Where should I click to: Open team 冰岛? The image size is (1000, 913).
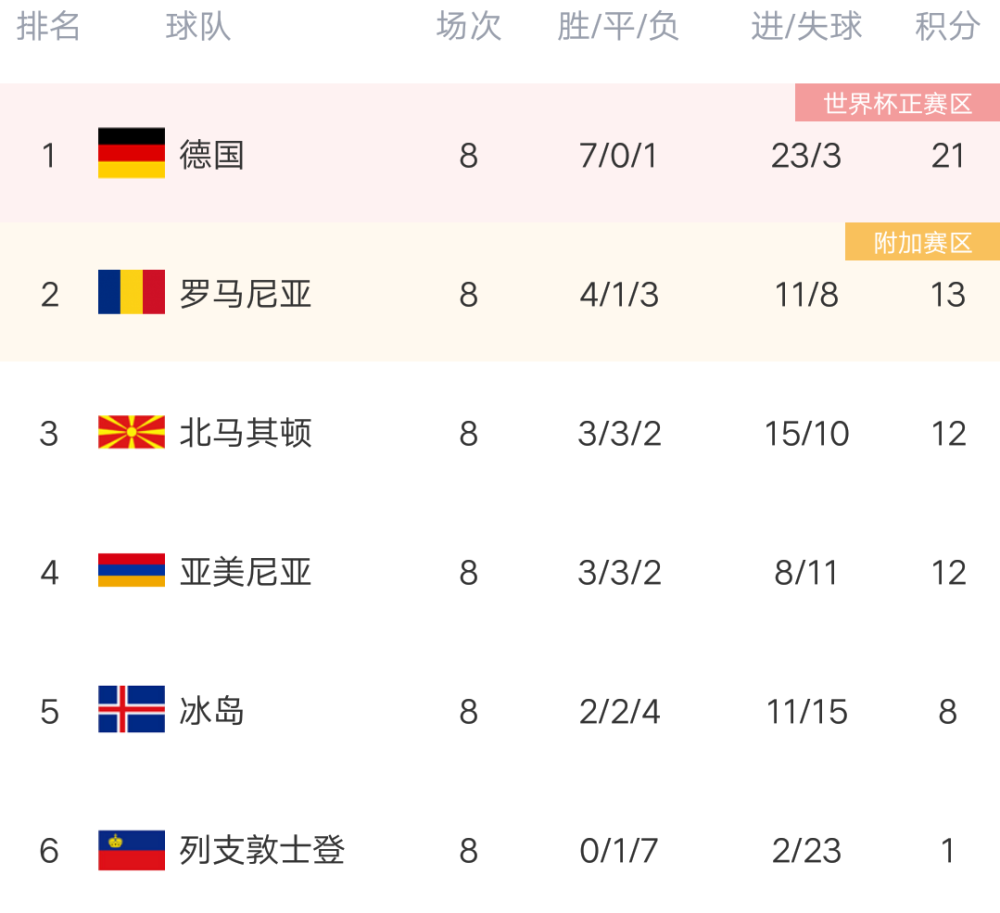click(212, 711)
